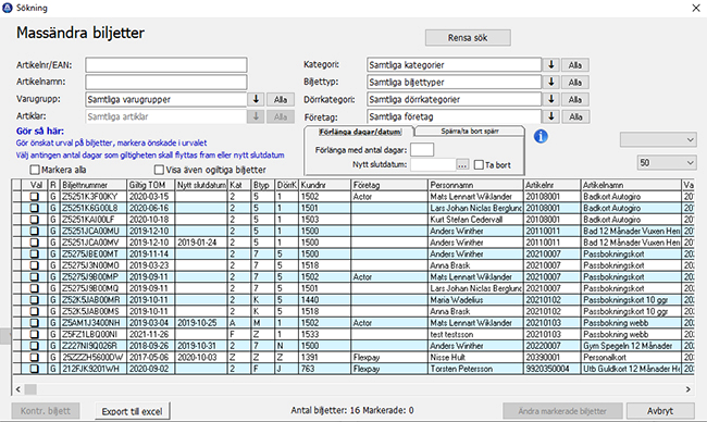Screen dimensions: 707x422
Task: Switch to Förlänga dagar/datum tab
Action: [x=360, y=132]
